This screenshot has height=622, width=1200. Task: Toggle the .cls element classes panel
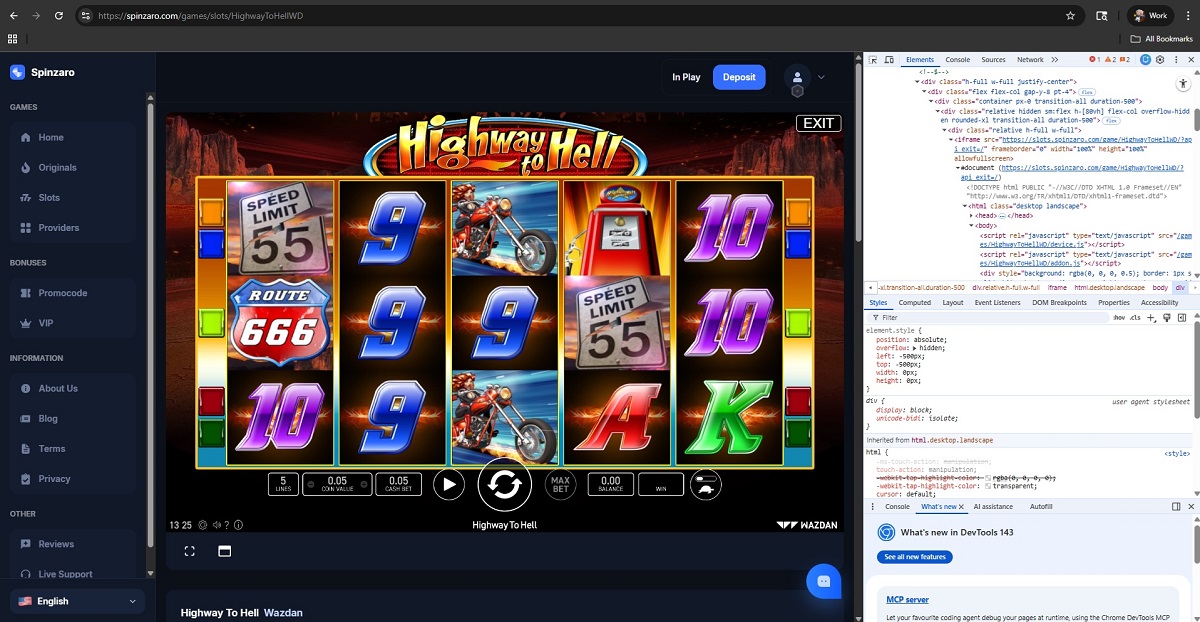(x=1135, y=317)
